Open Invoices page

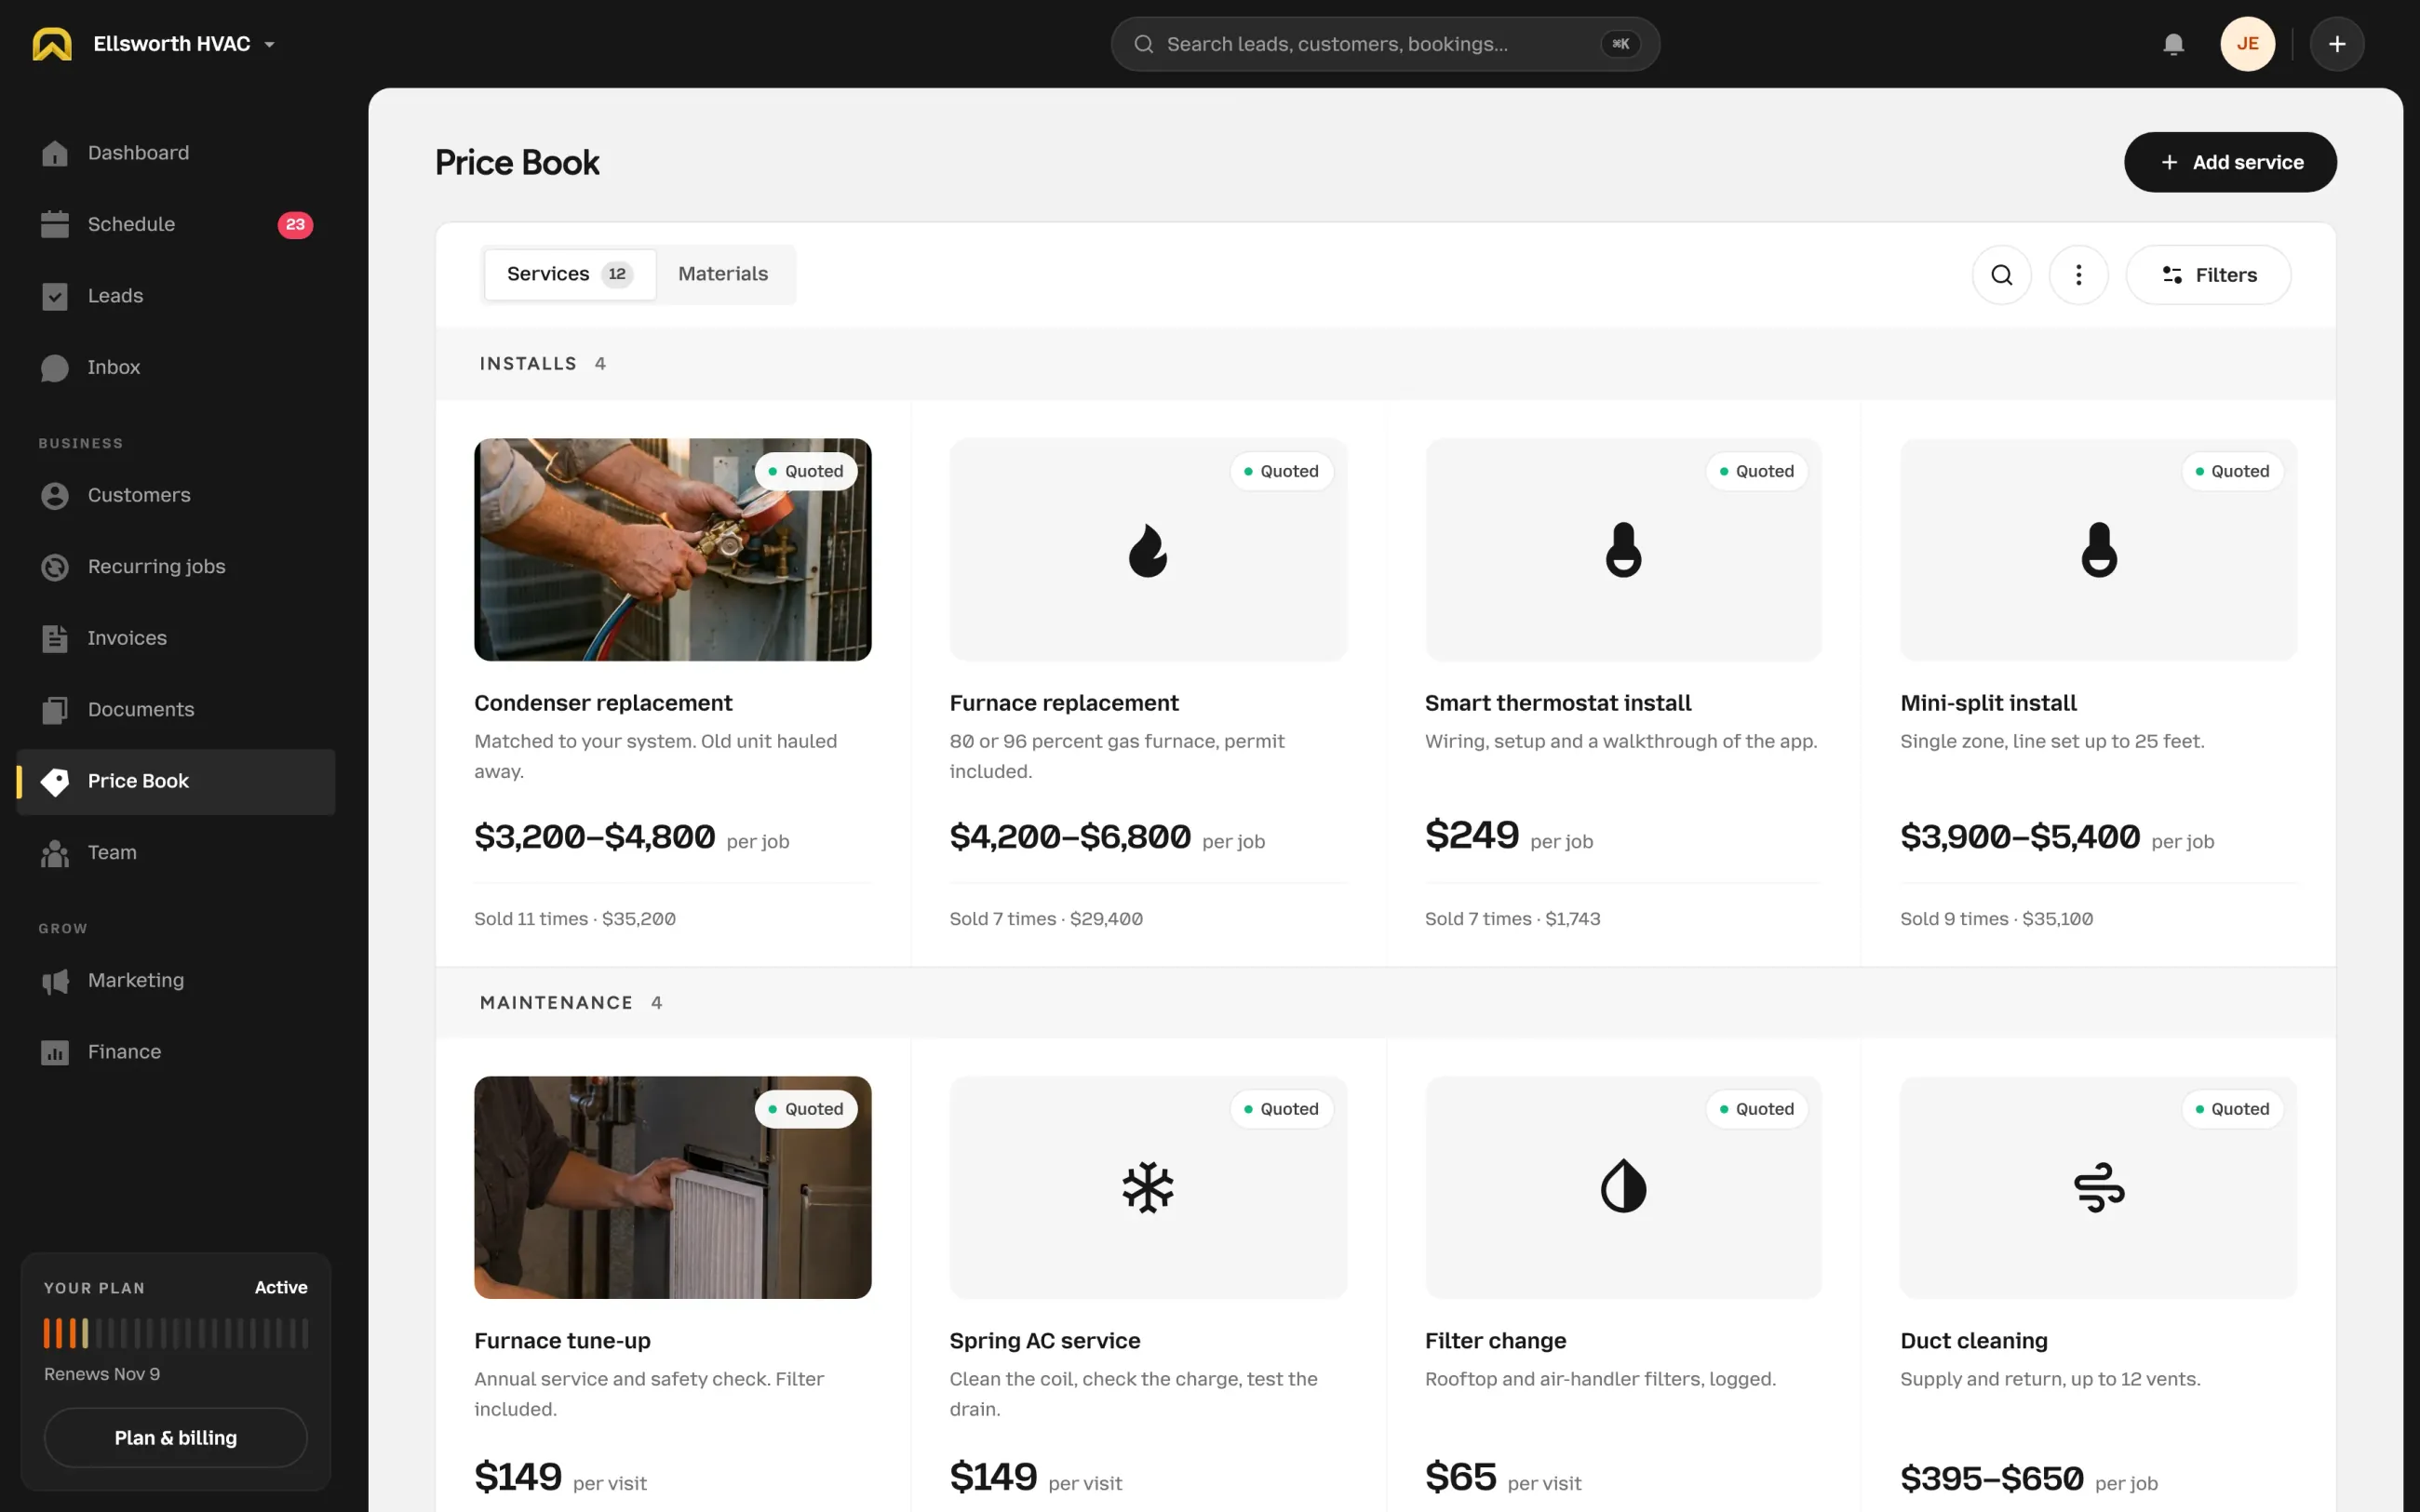coord(176,639)
